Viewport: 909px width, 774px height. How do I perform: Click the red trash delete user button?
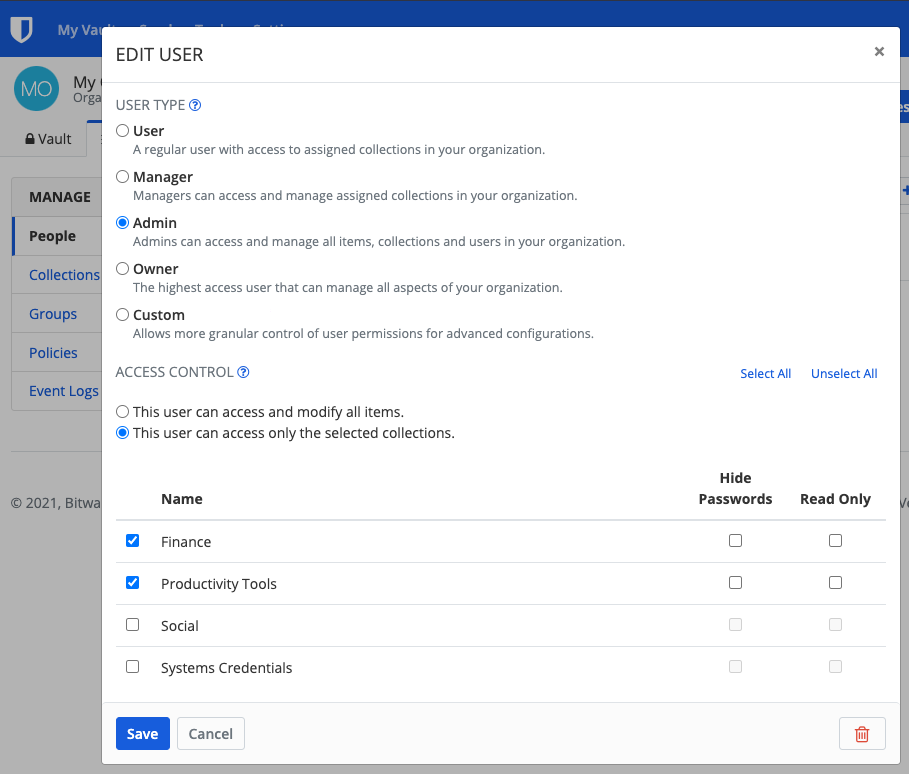(862, 733)
